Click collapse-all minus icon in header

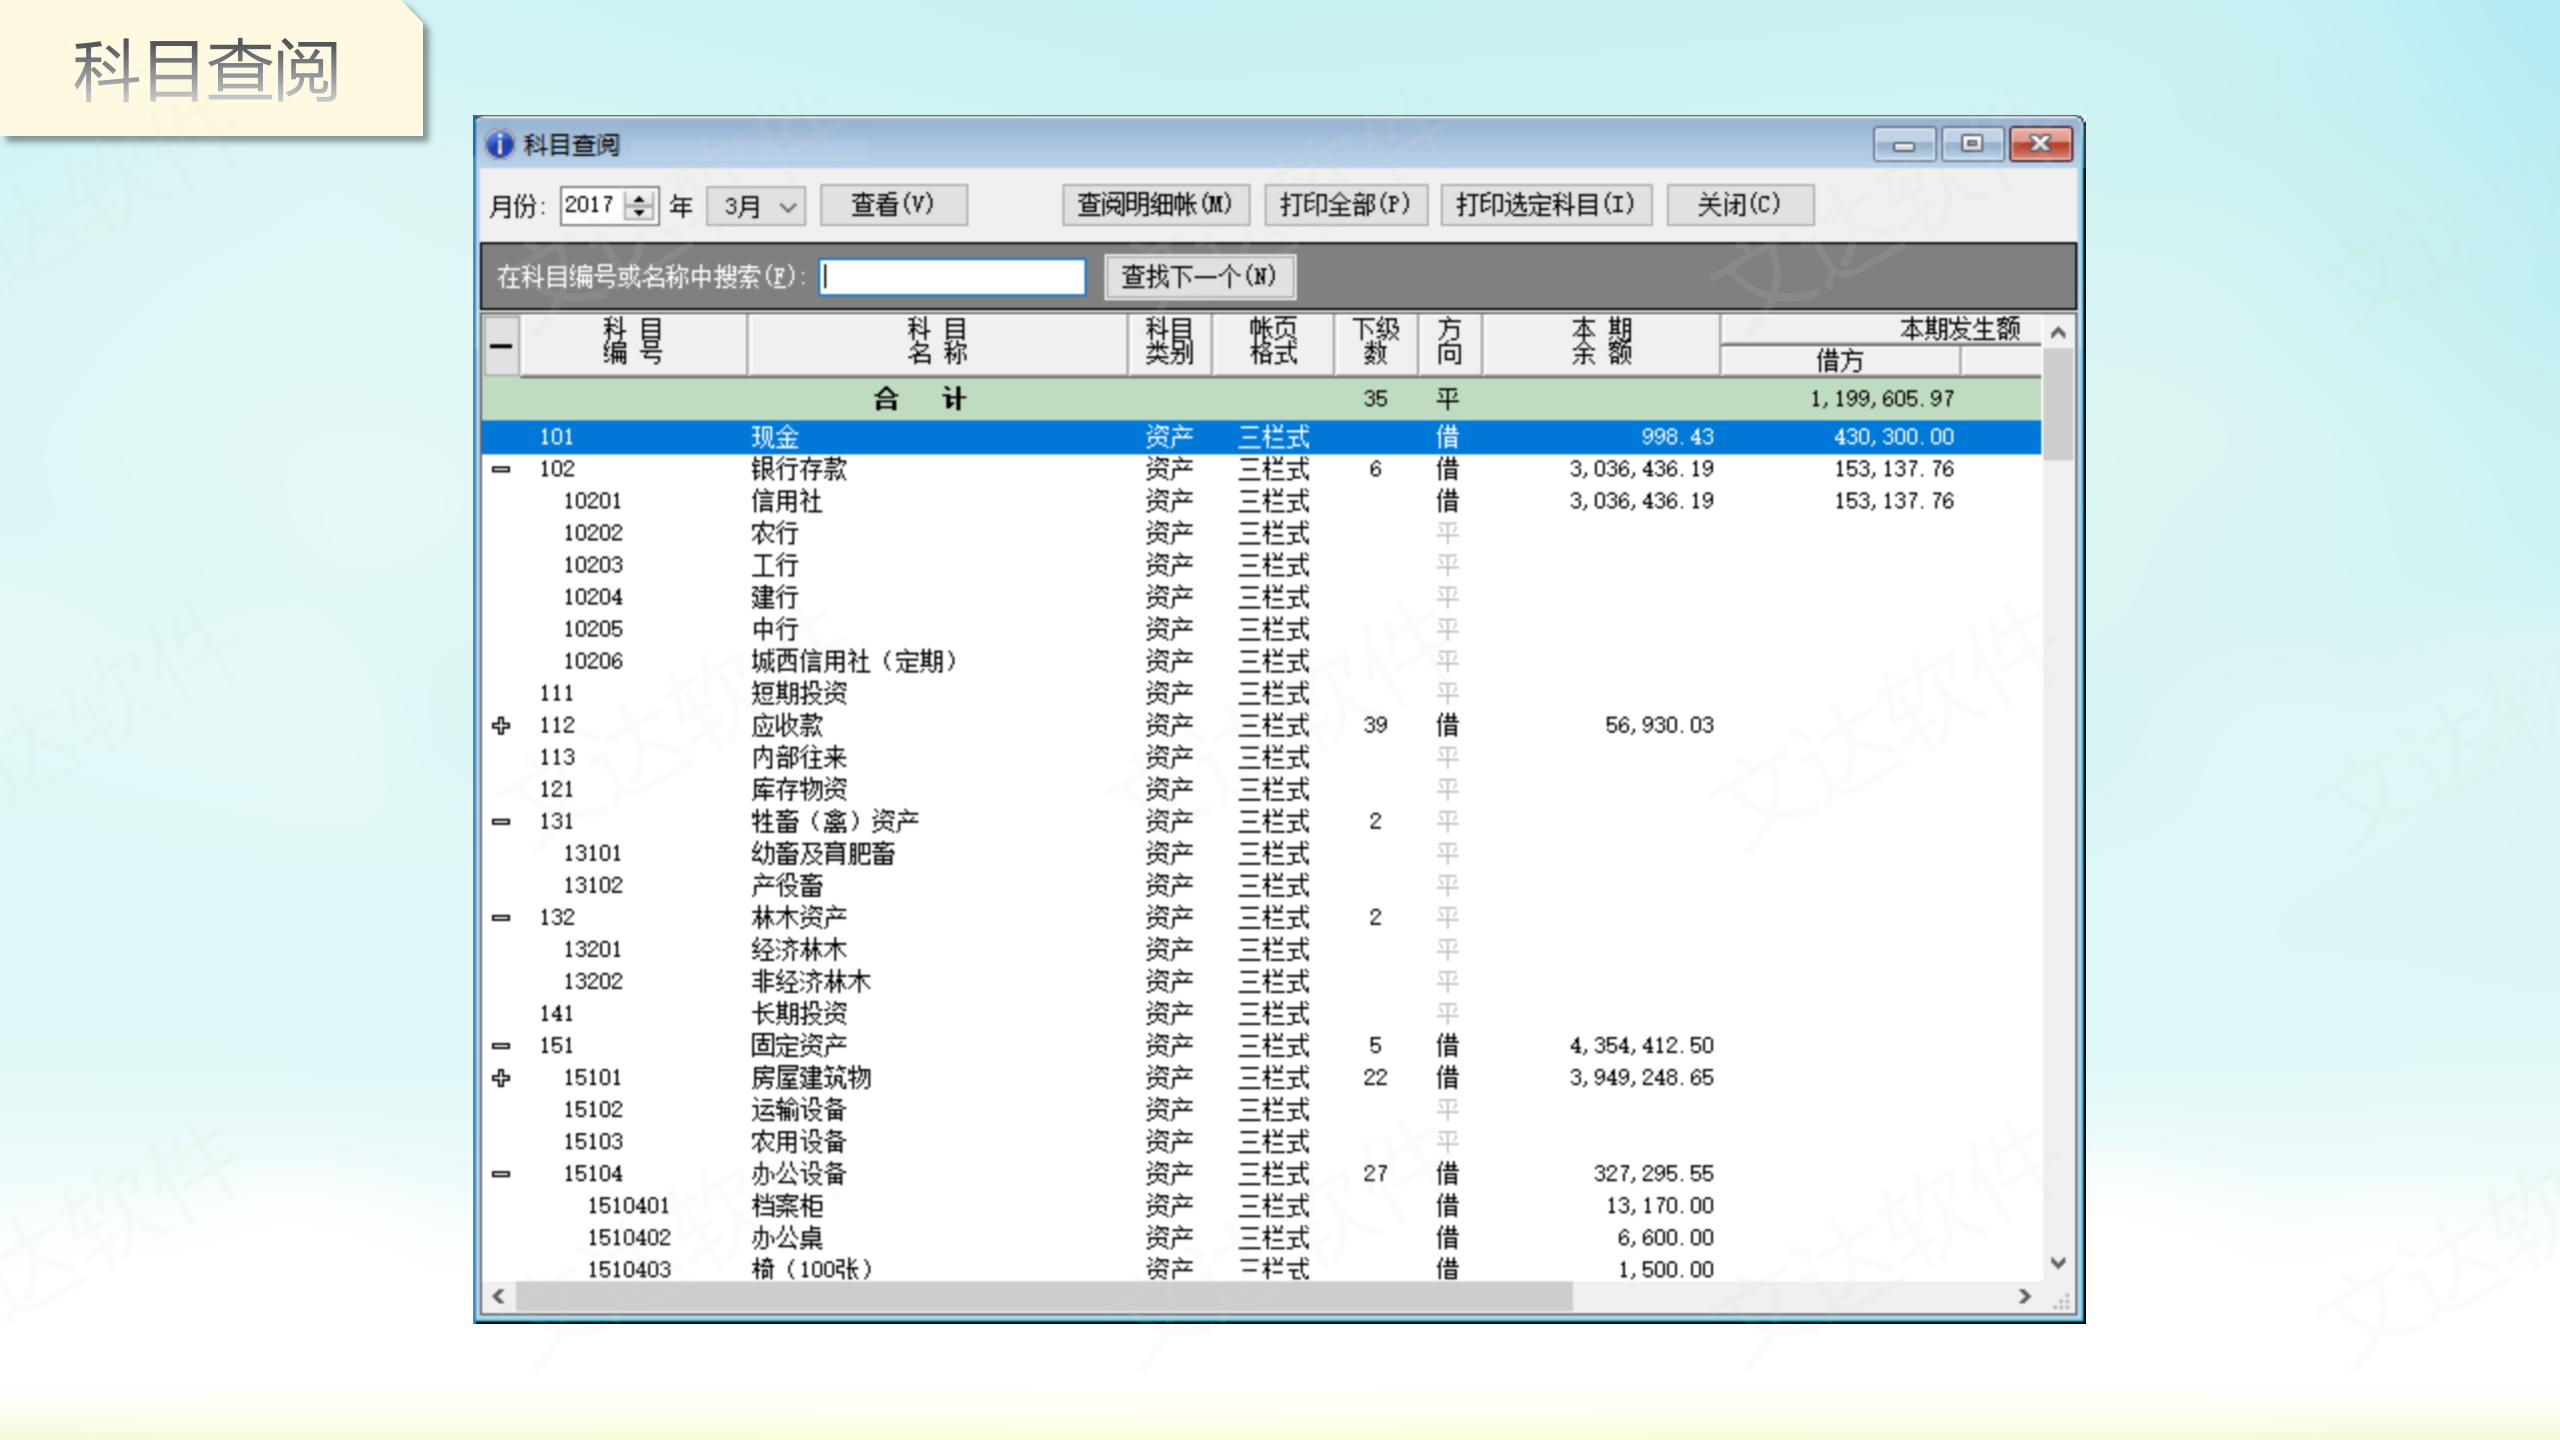coord(501,346)
